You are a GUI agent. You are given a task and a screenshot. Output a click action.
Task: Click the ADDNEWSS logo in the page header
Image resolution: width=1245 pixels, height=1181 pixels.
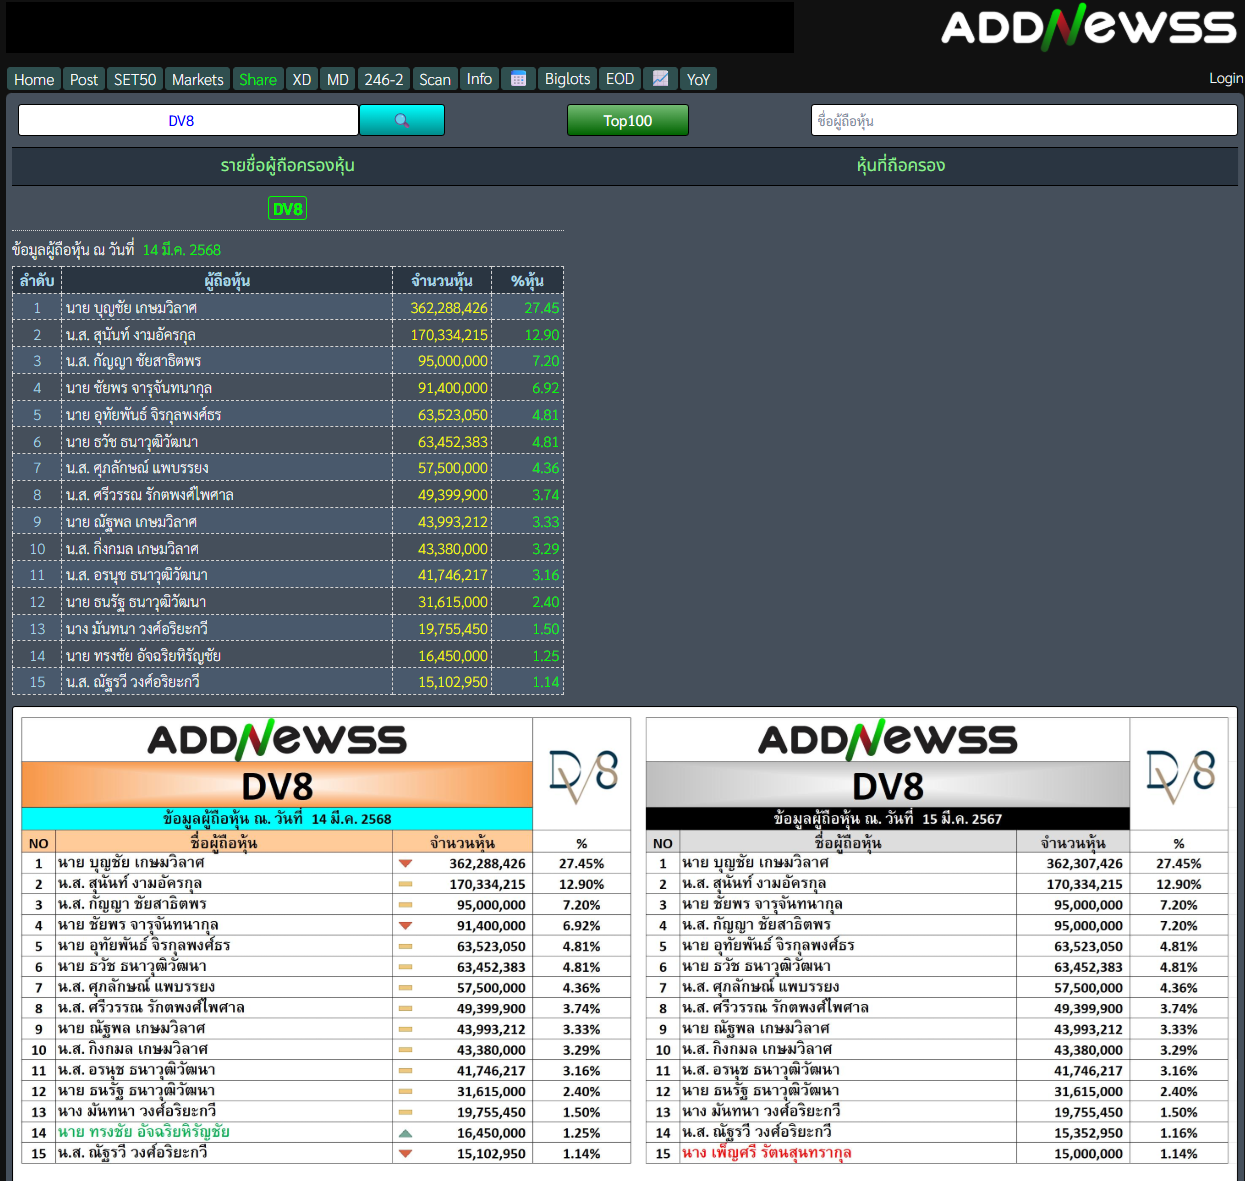pos(1089,27)
